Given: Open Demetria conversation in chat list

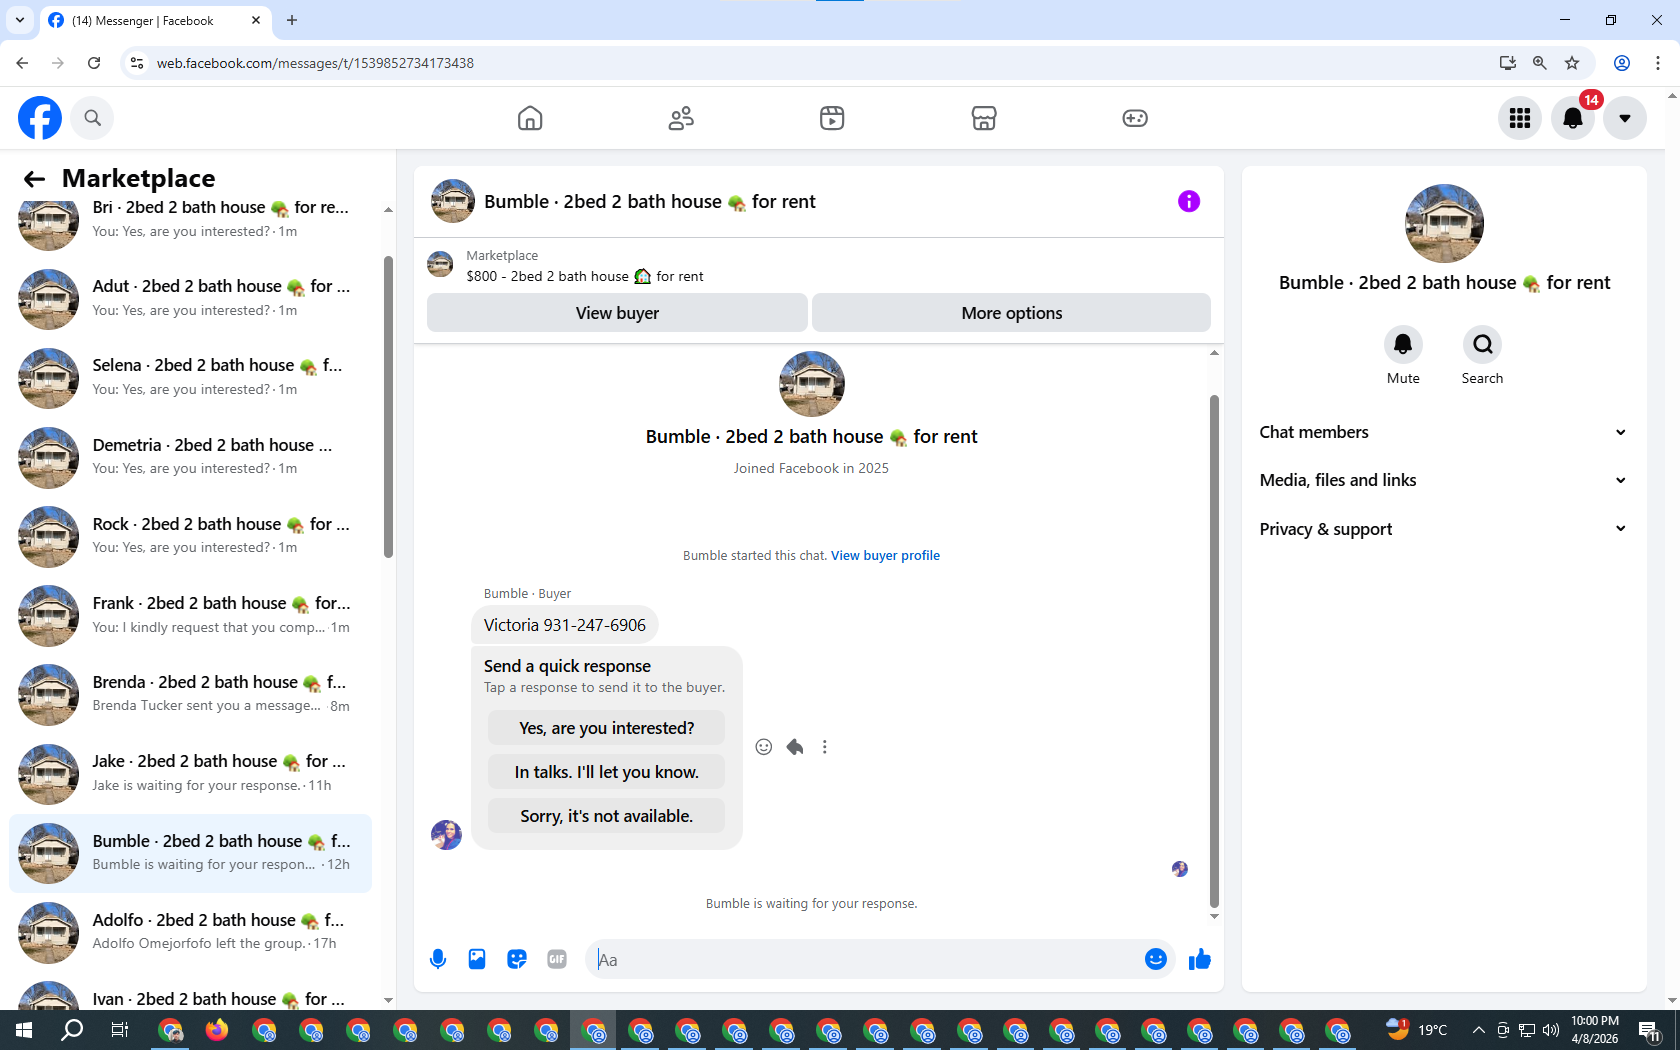Looking at the screenshot, I should click(190, 456).
